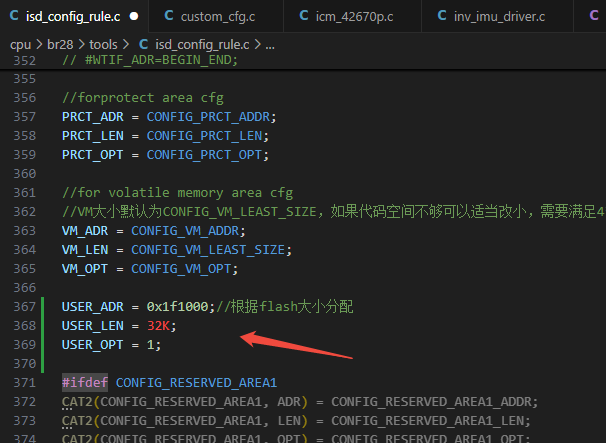Click line number 371 in the gutter
The width and height of the screenshot is (606, 443).
tap(25, 383)
